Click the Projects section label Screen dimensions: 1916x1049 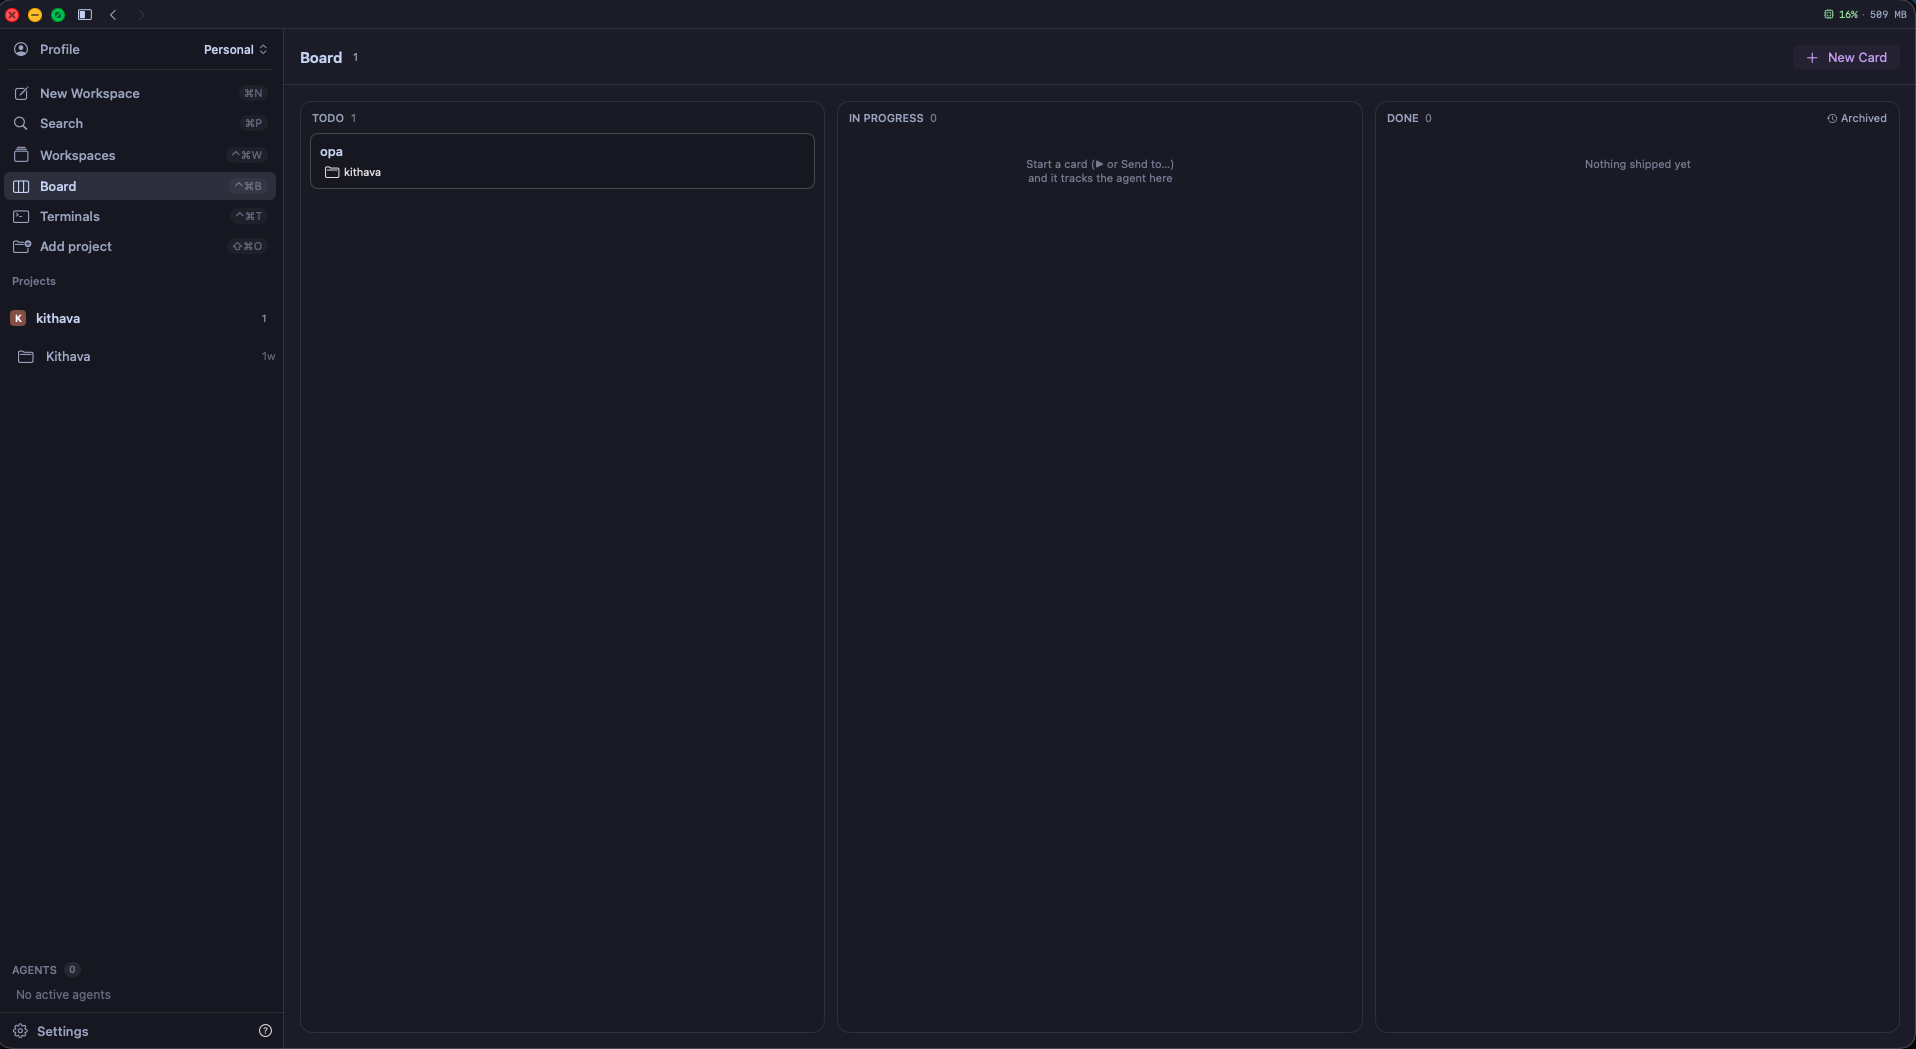click(x=34, y=281)
